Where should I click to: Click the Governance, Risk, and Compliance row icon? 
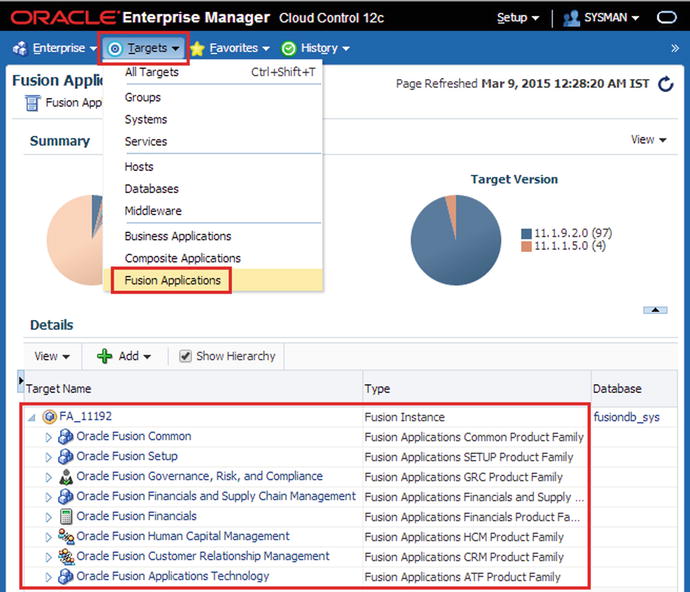coord(66,477)
